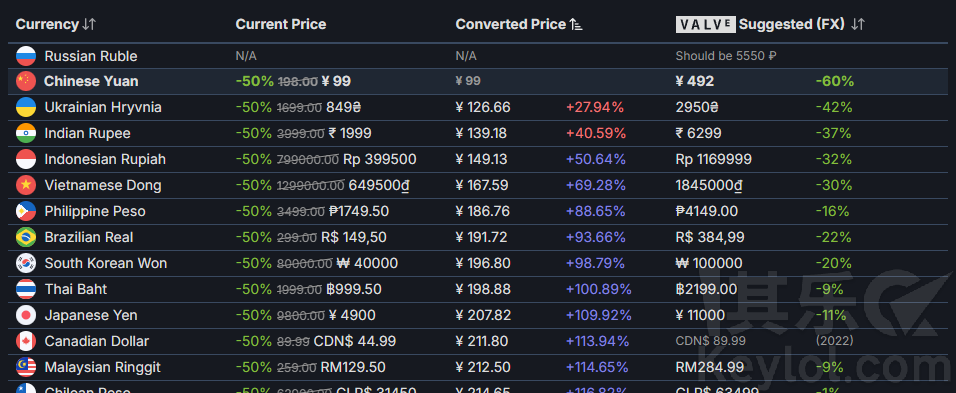This screenshot has height=393, width=956.
Task: Click the 'RM284.99' suggested price
Action: pos(710,367)
